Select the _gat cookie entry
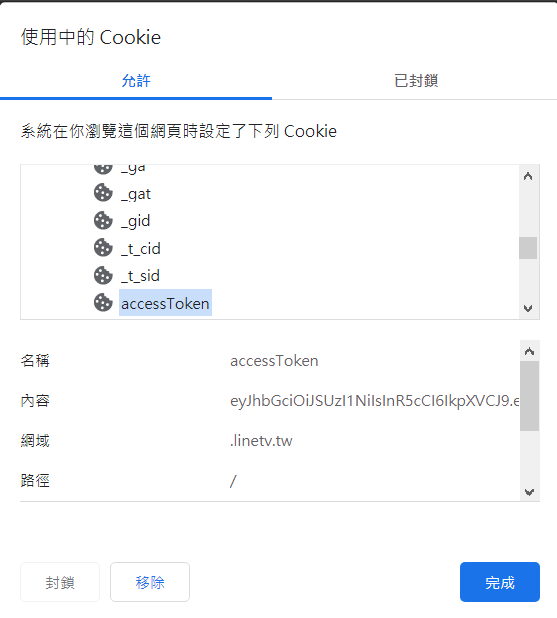Viewport: 557px width, 618px height. point(136,194)
